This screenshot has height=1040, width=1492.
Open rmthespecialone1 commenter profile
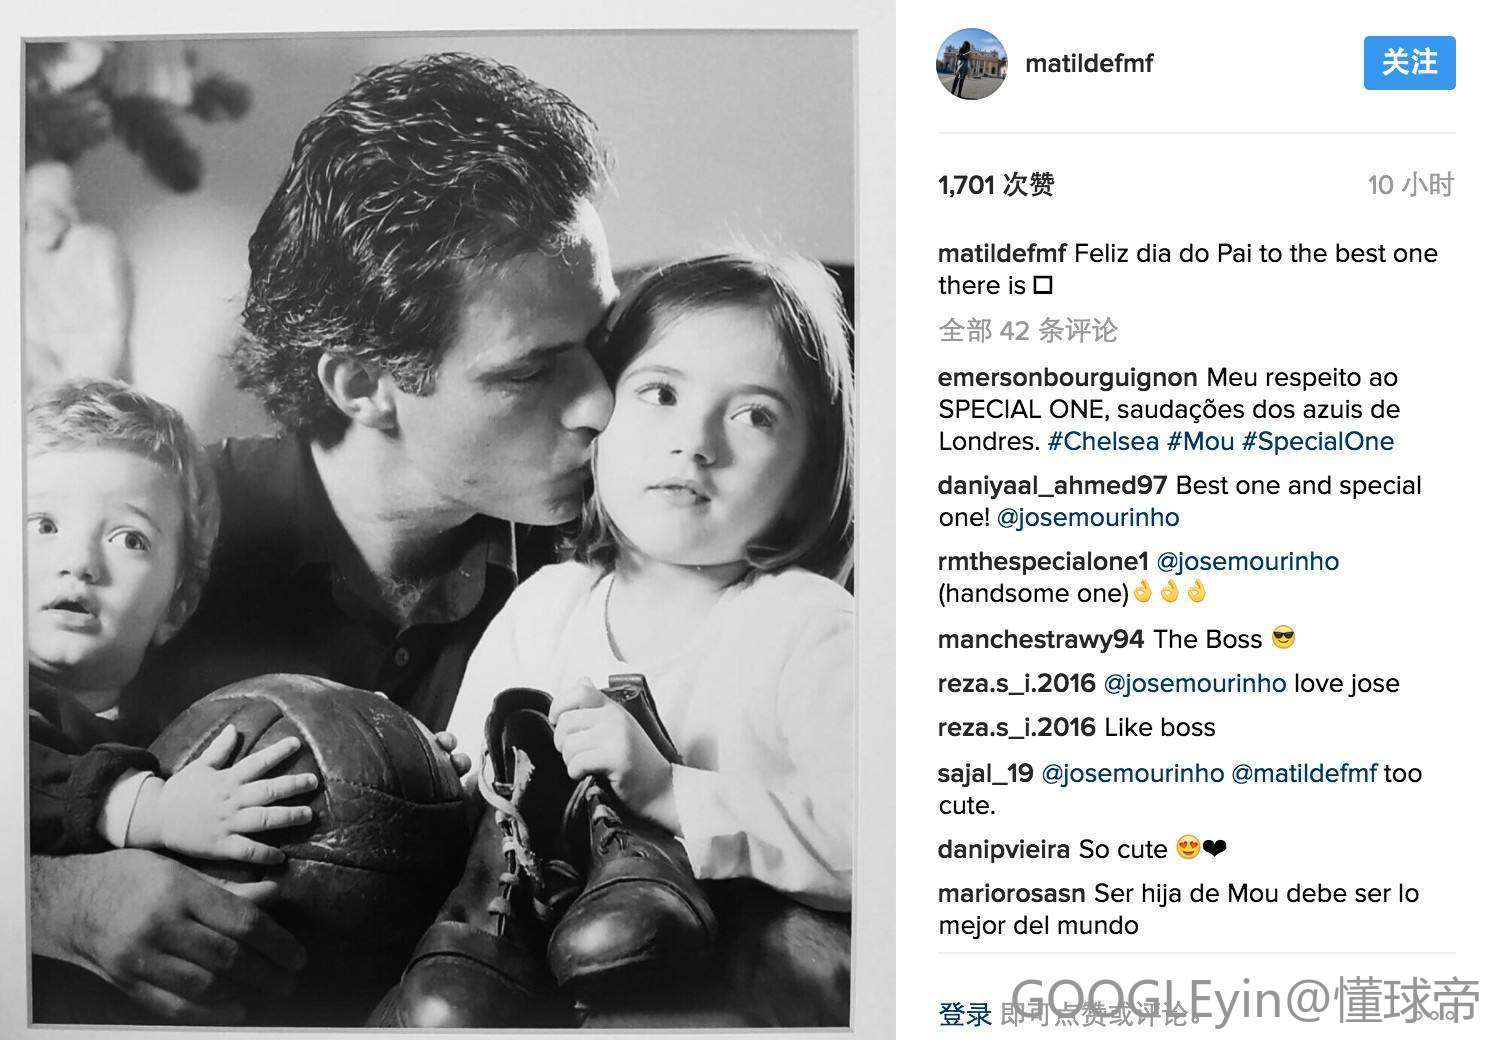pos(1043,561)
